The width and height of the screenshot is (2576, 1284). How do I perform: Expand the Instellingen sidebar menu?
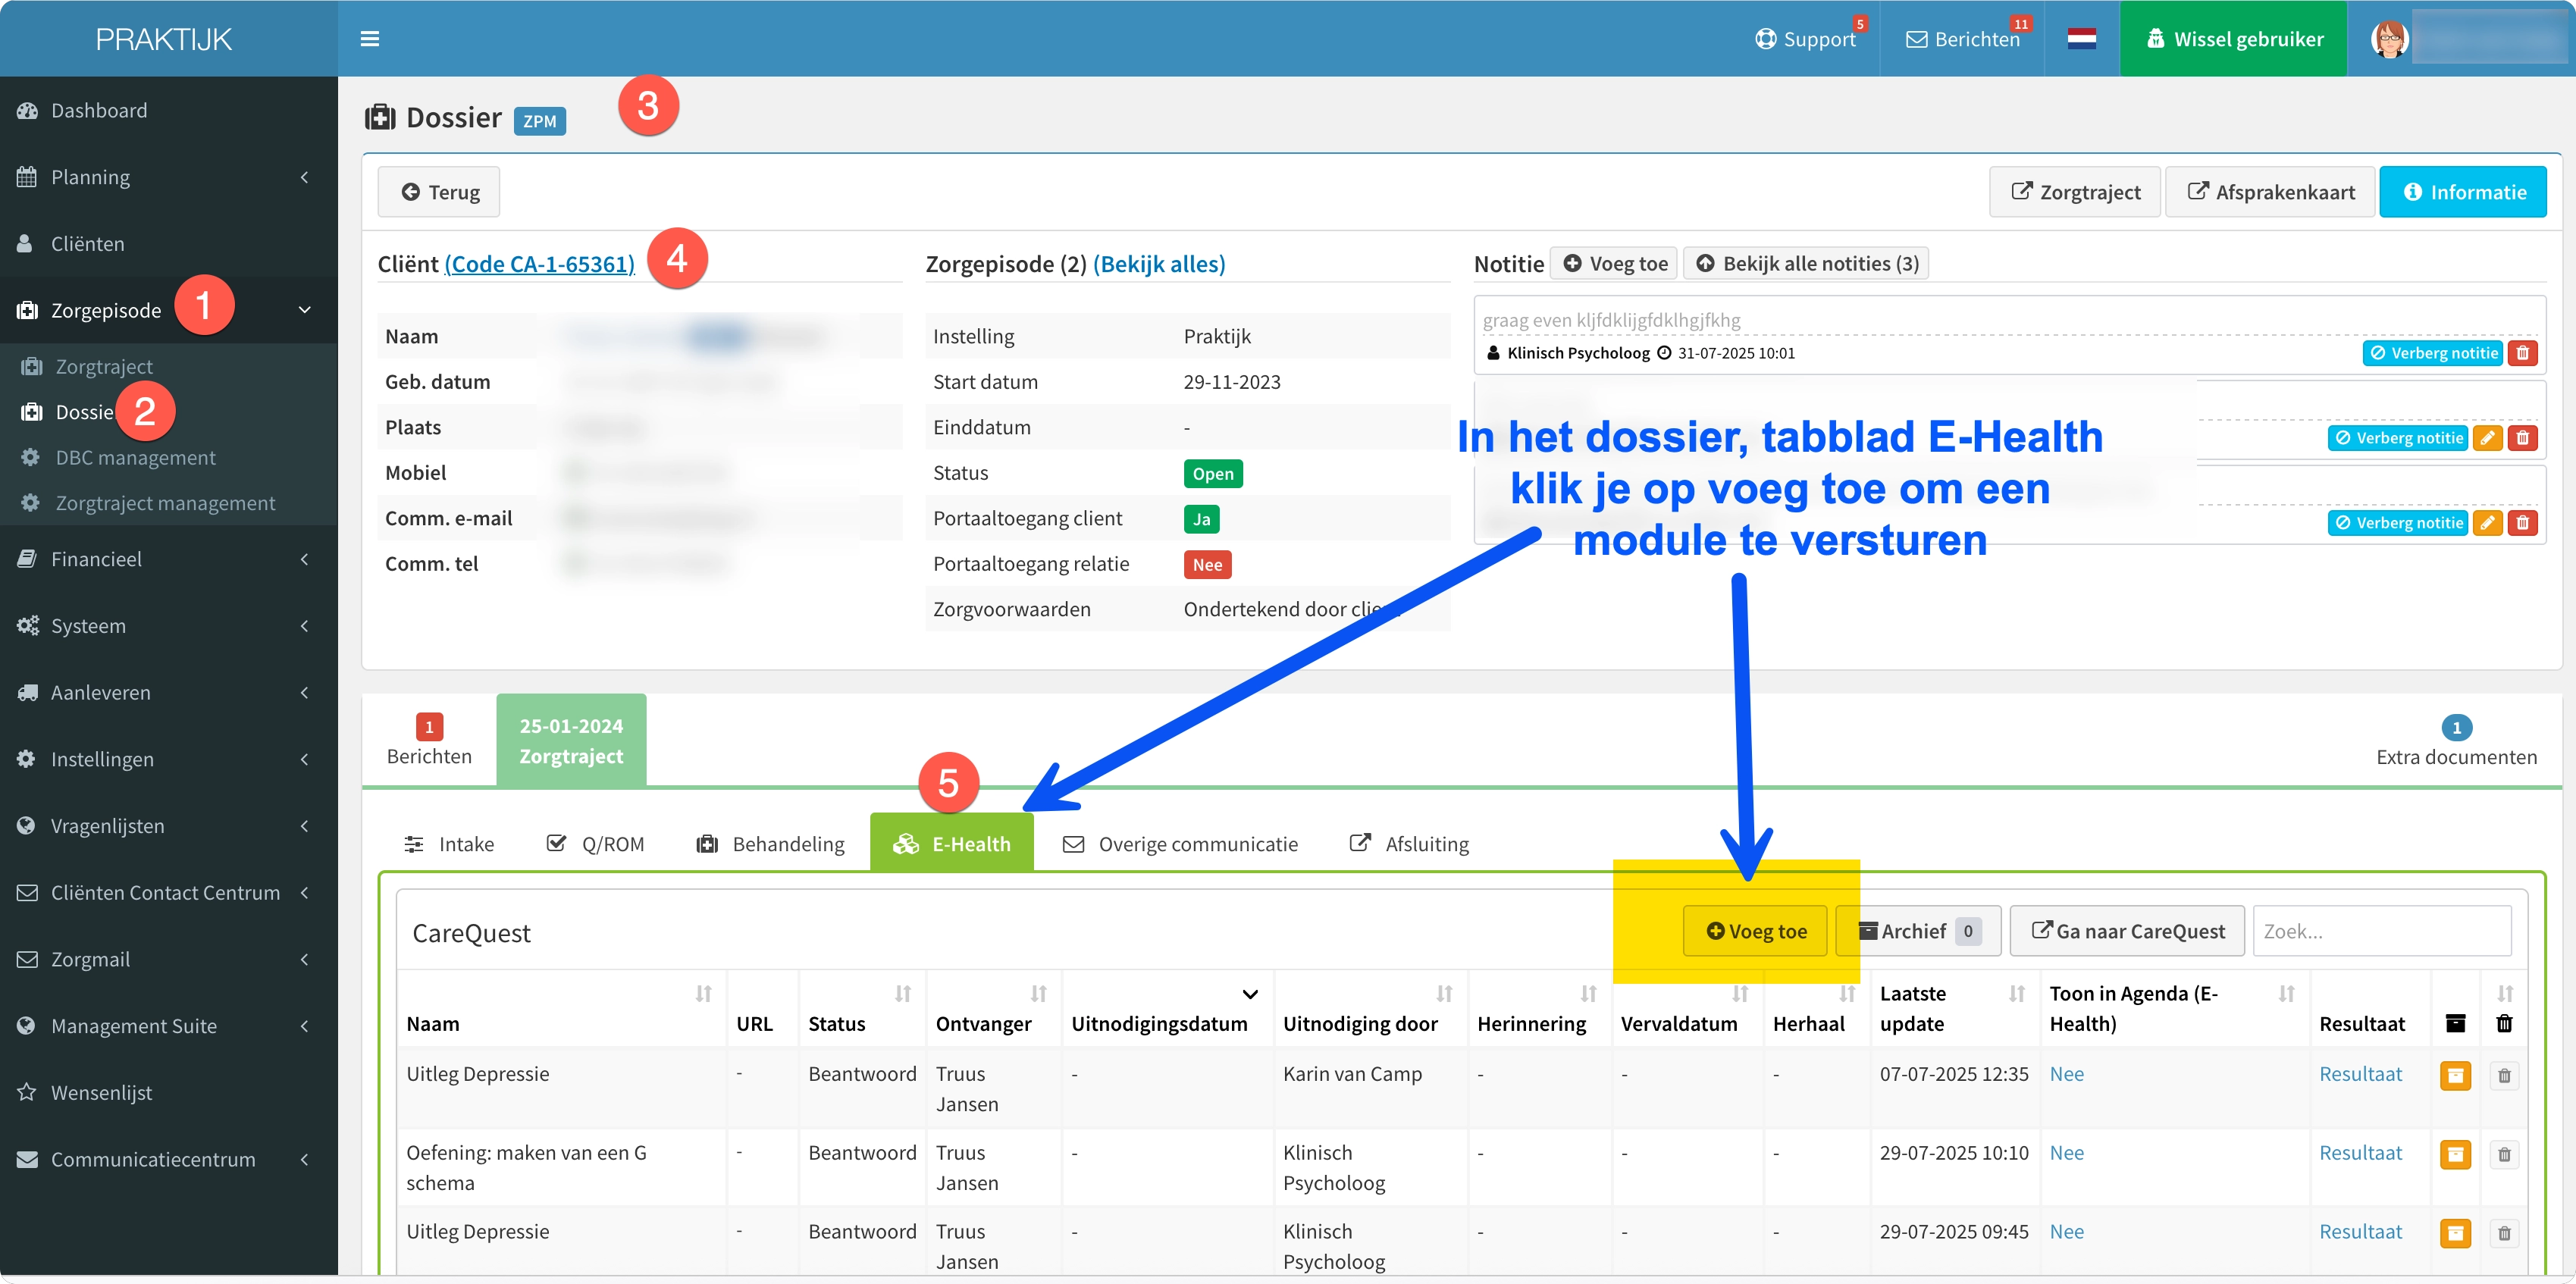point(169,759)
